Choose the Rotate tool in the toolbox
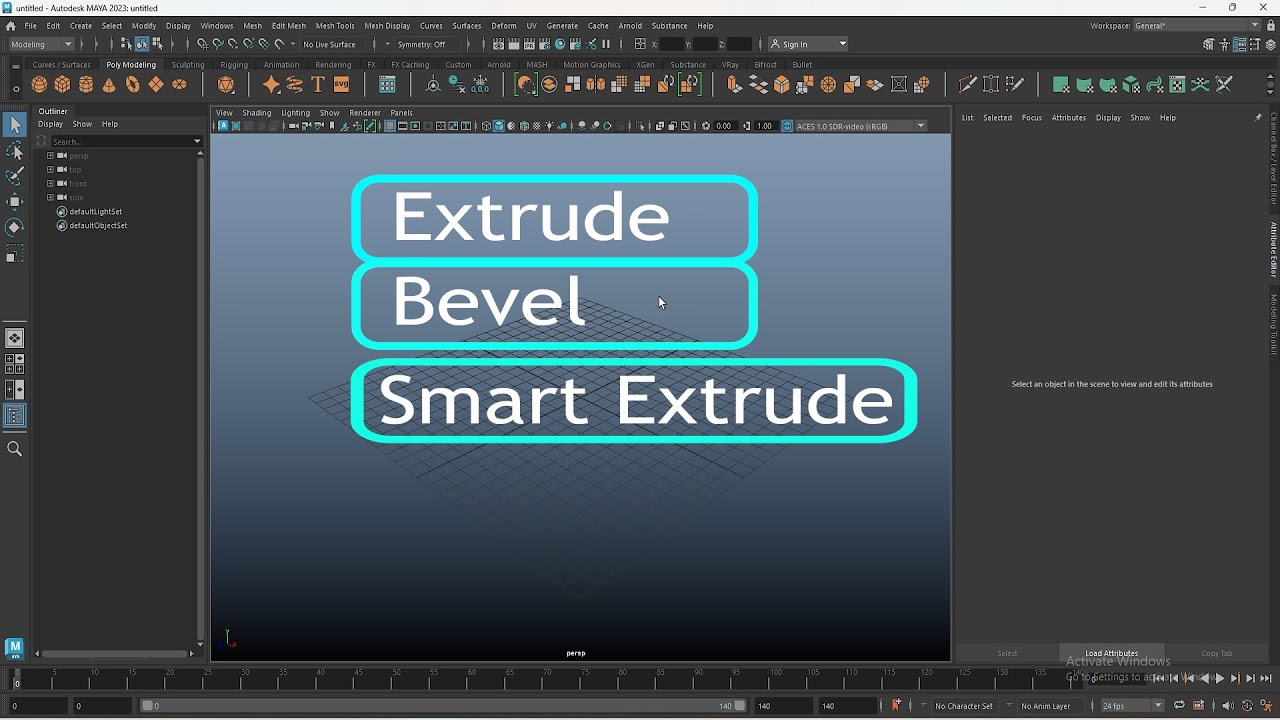 tap(15, 228)
